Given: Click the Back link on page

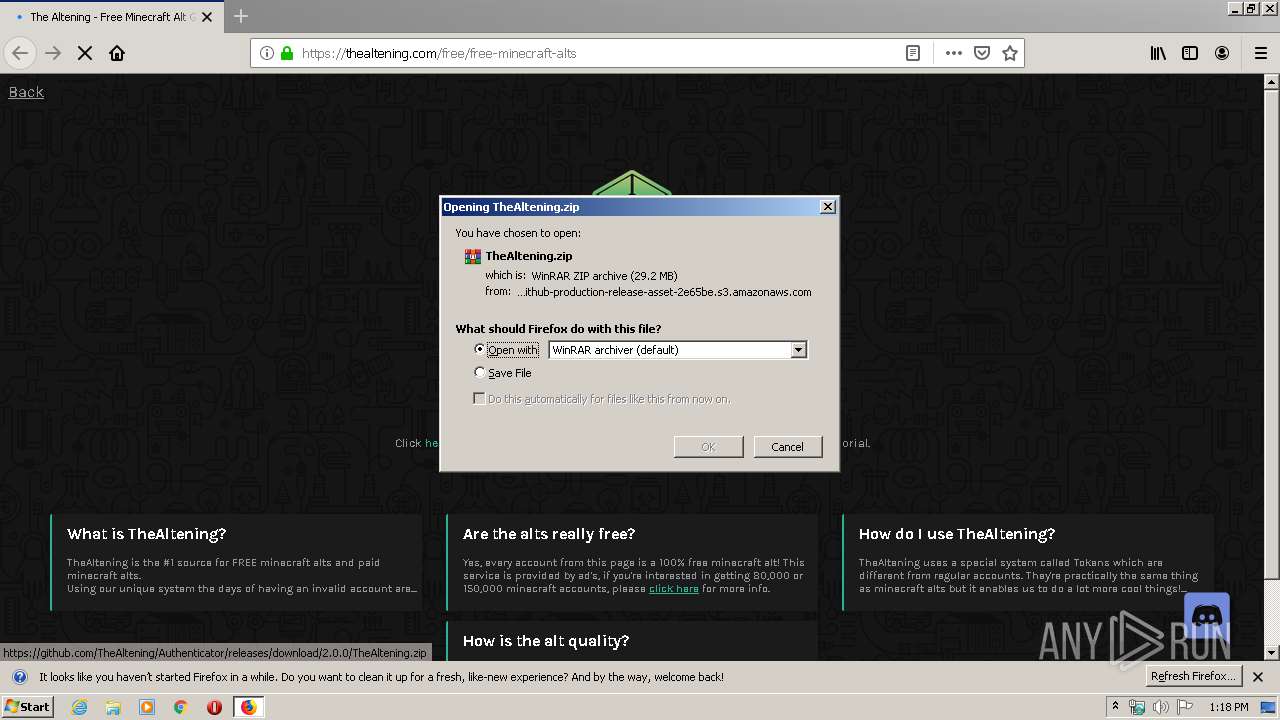Looking at the screenshot, I should tap(26, 92).
